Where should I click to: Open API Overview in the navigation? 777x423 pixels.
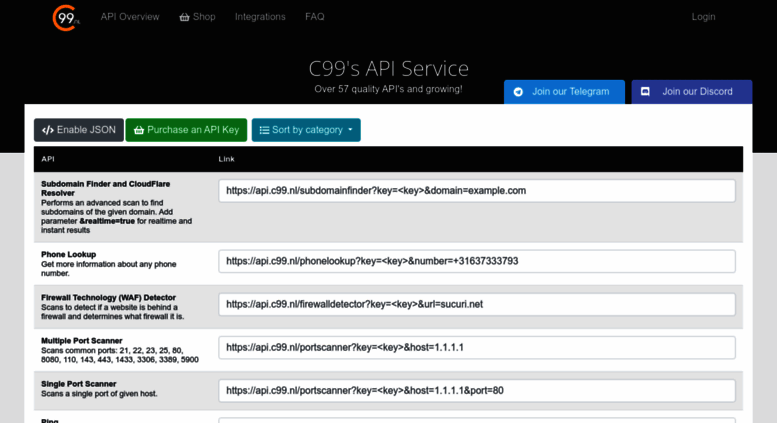click(130, 17)
